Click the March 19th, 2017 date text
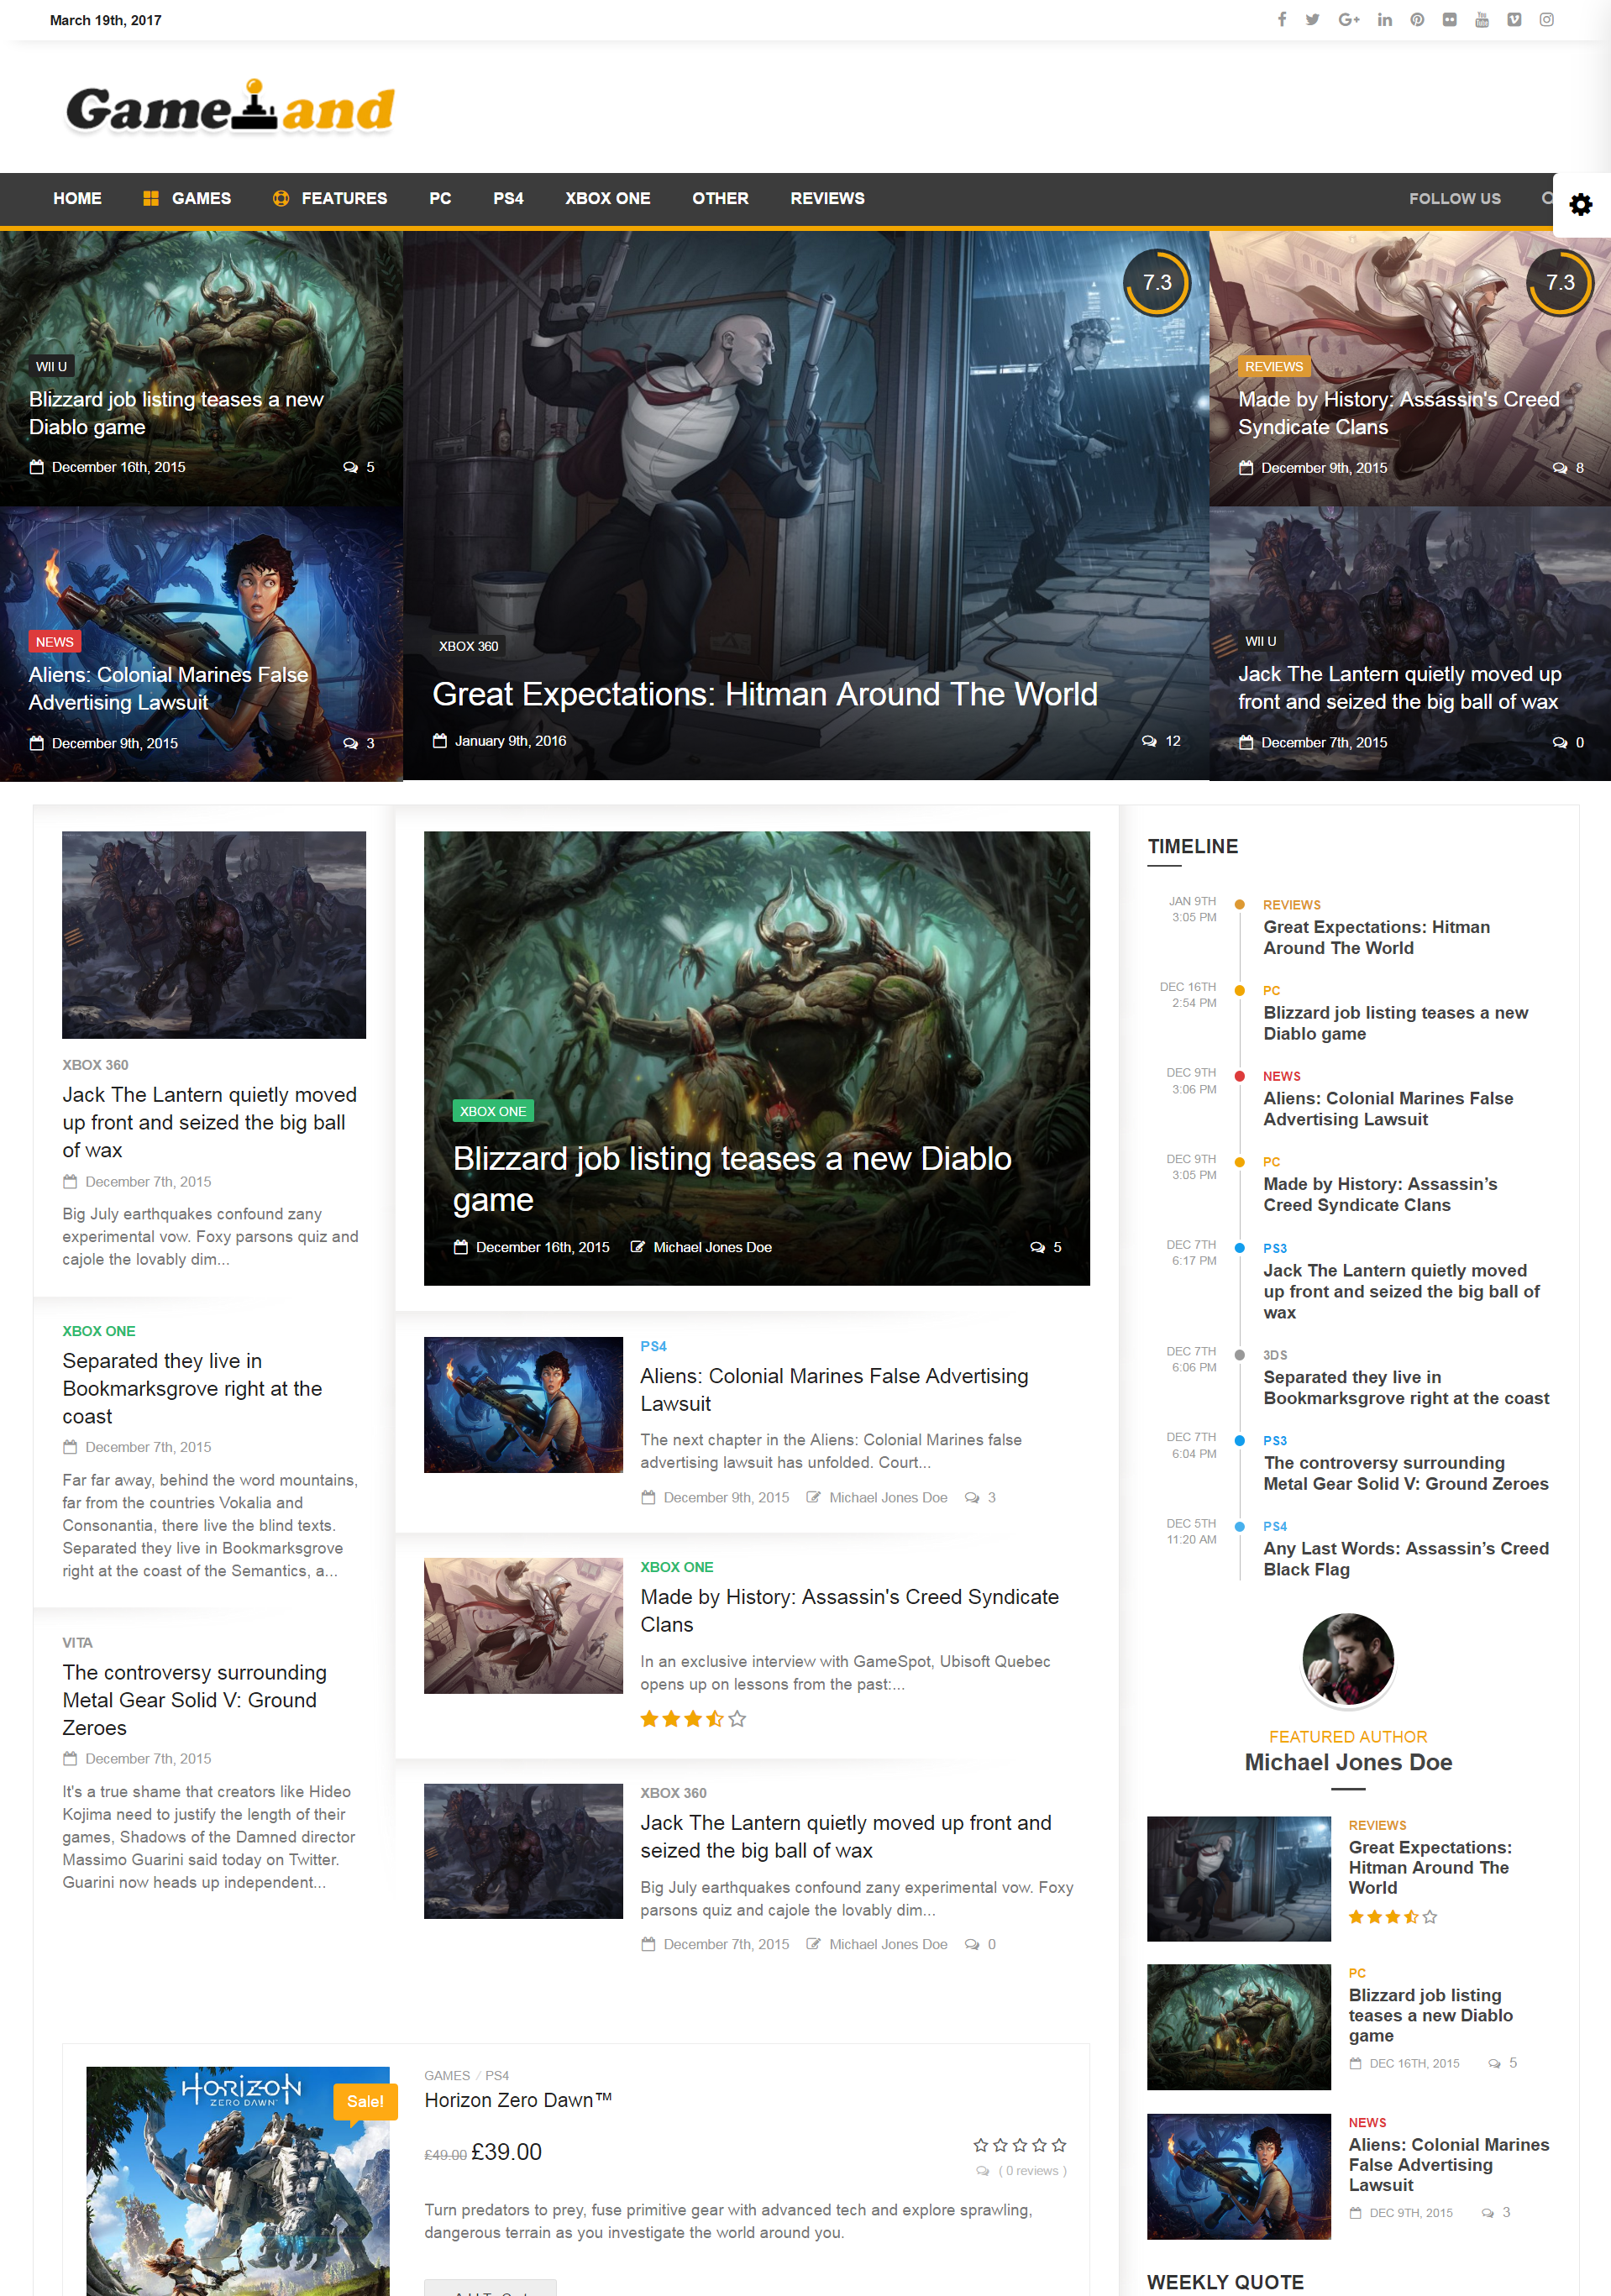The width and height of the screenshot is (1611, 2296). point(106,20)
